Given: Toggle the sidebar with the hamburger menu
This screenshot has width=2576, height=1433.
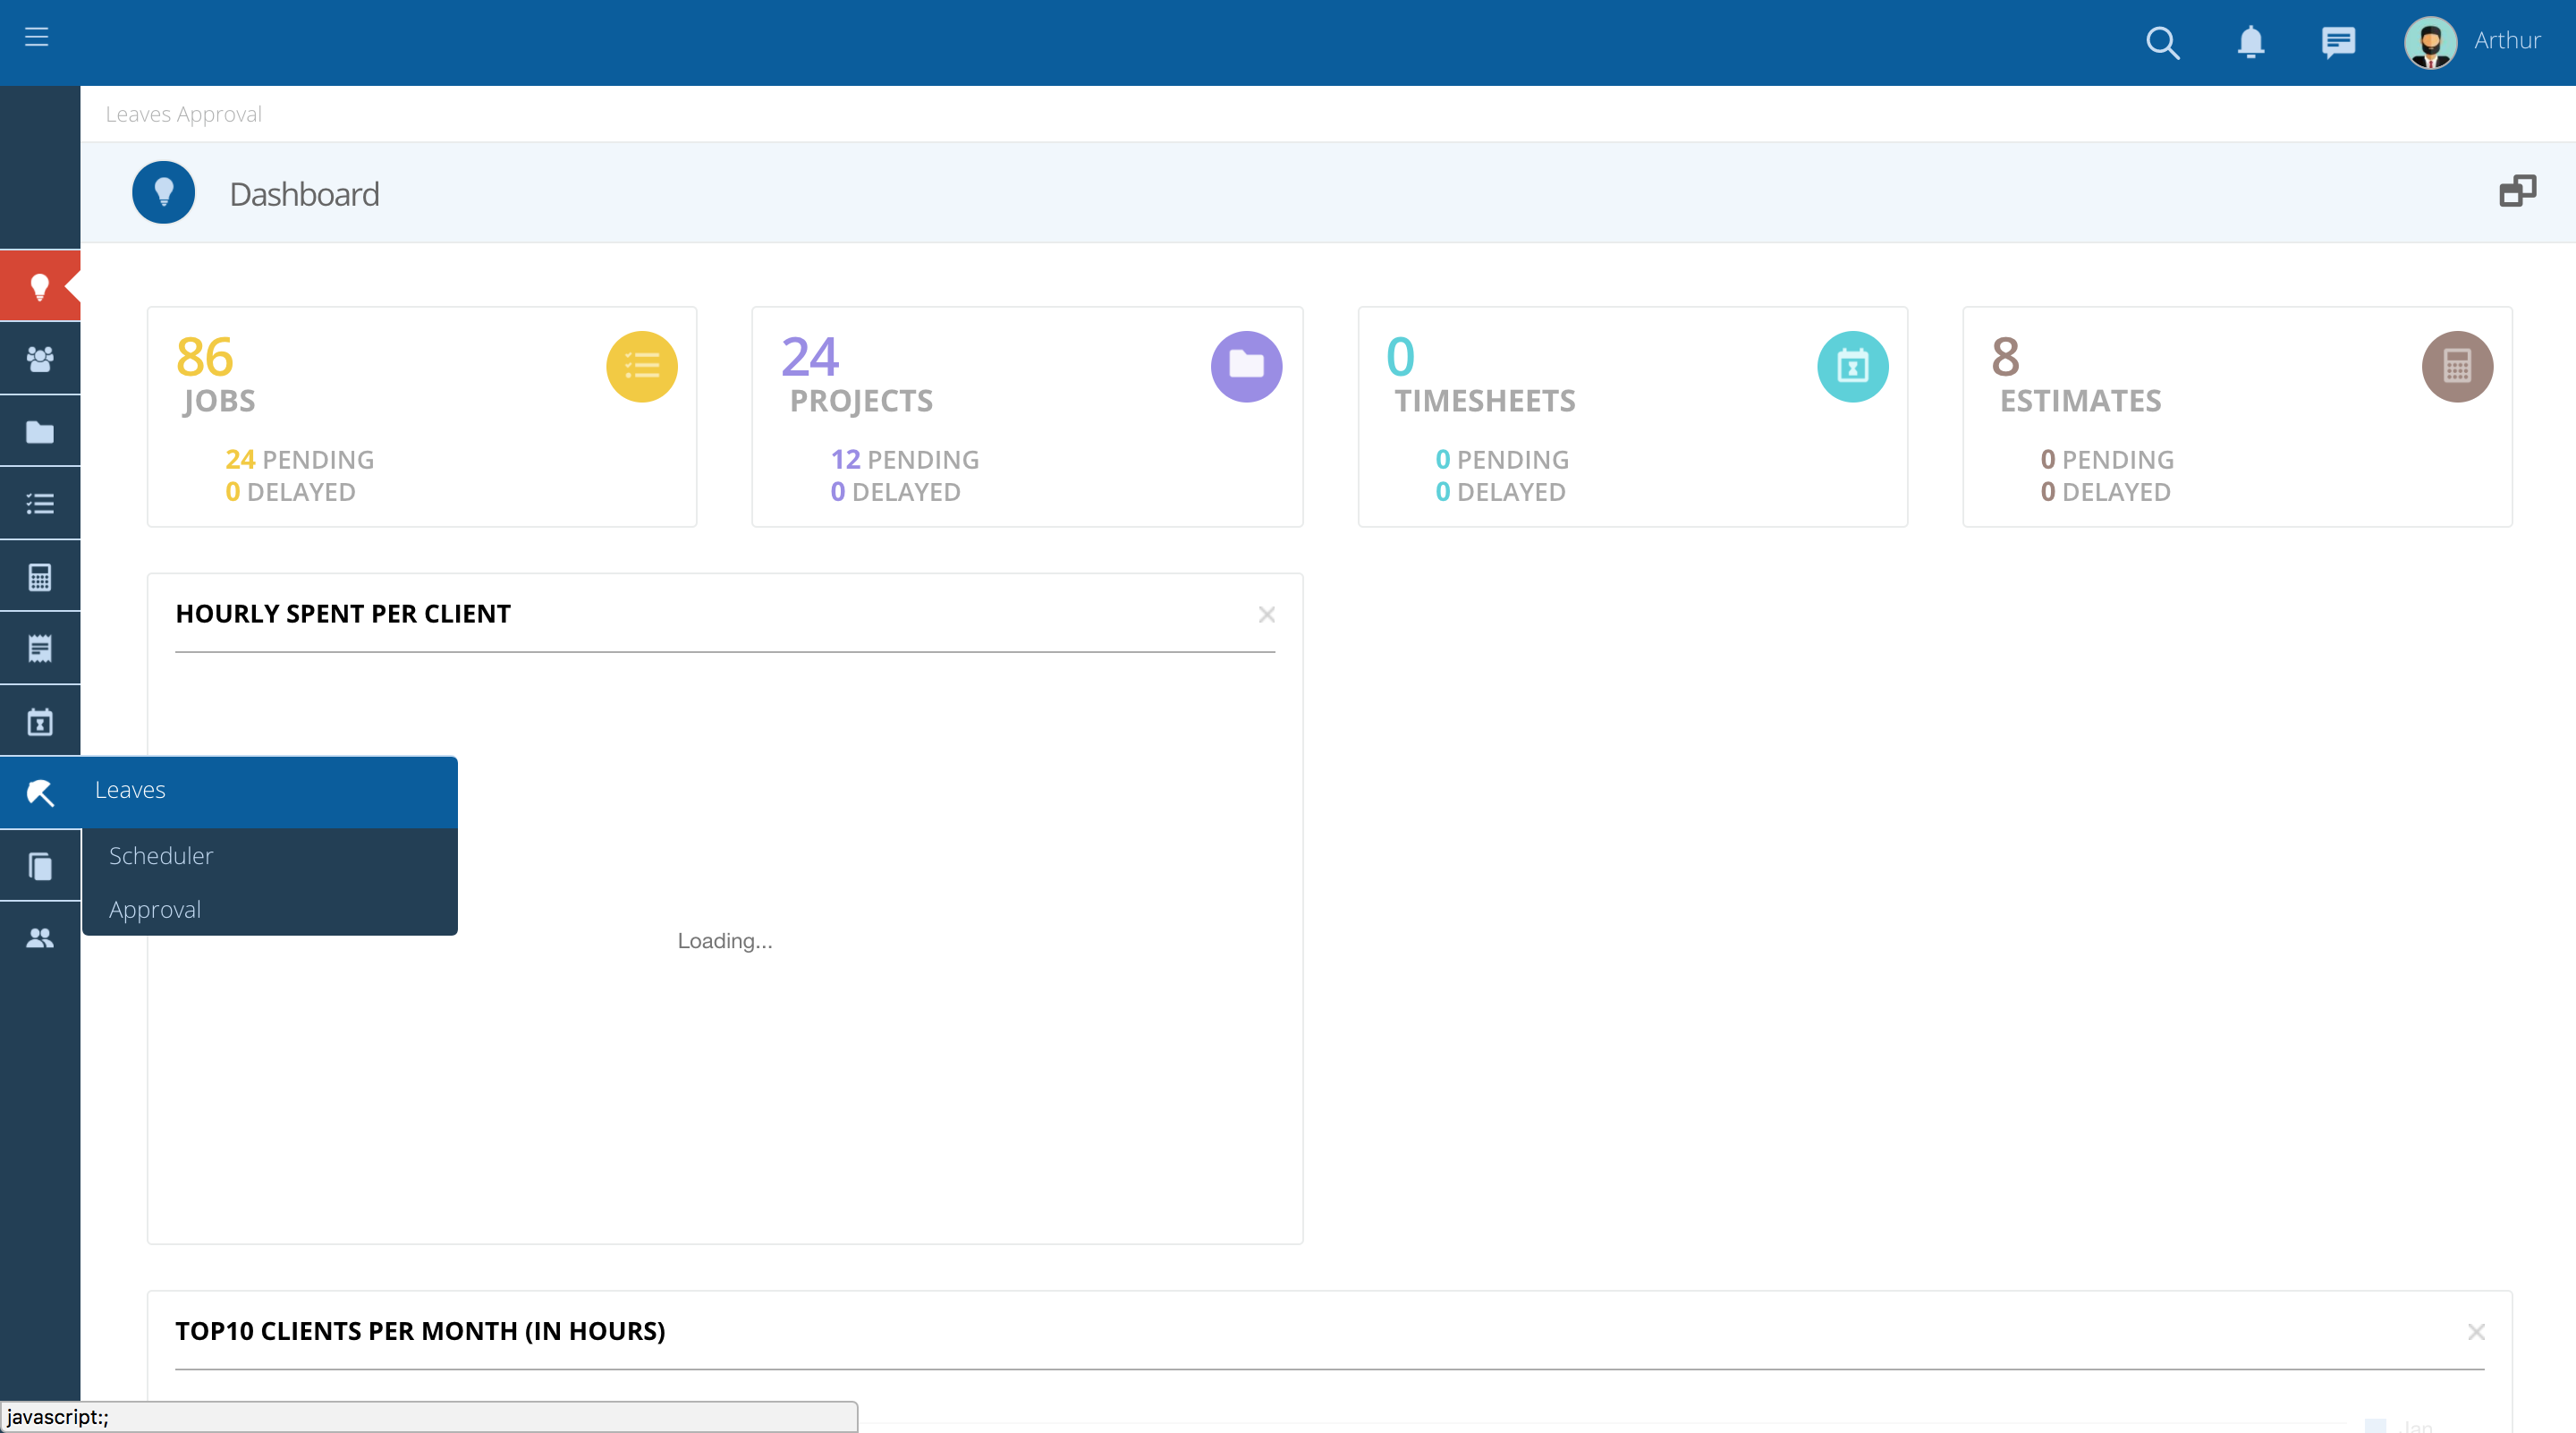Looking at the screenshot, I should point(37,38).
